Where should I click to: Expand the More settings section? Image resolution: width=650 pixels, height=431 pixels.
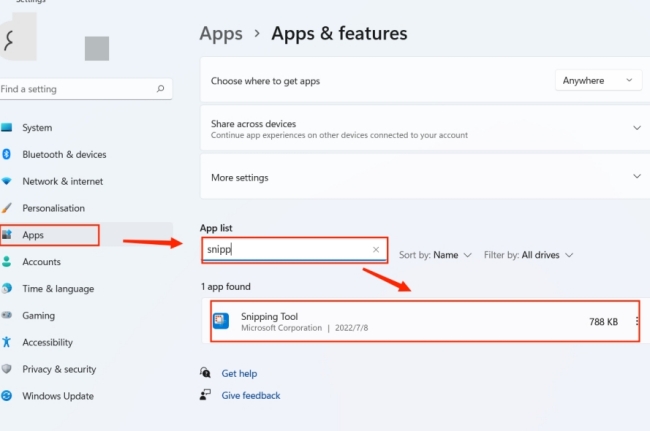pyautogui.click(x=637, y=177)
